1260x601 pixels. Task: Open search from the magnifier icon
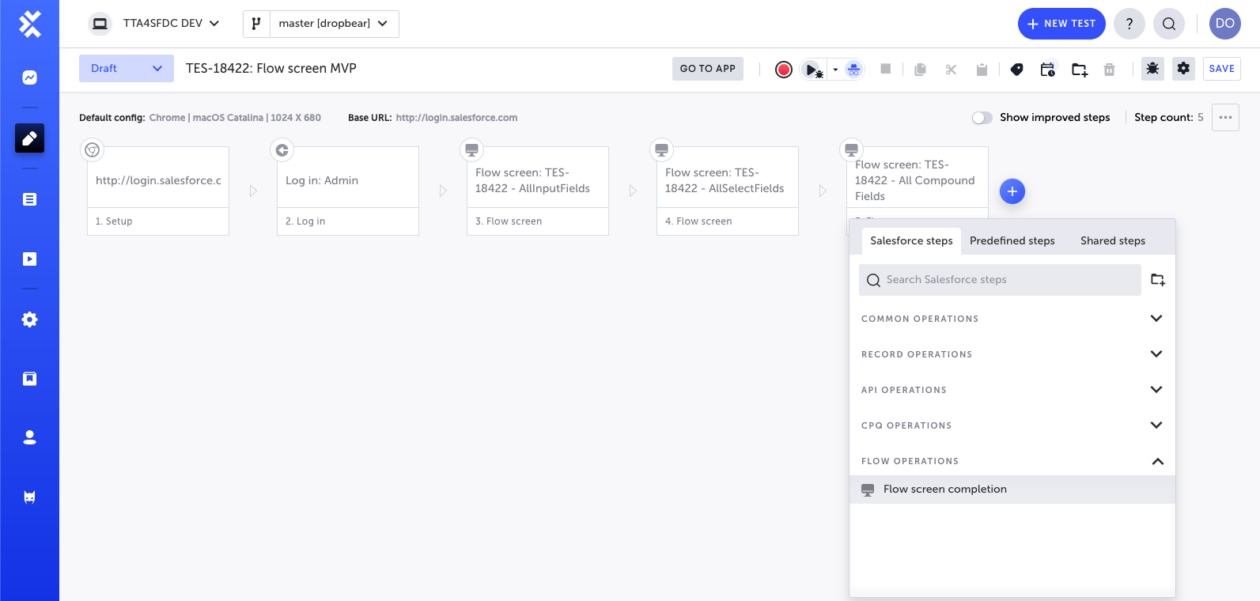point(1168,23)
